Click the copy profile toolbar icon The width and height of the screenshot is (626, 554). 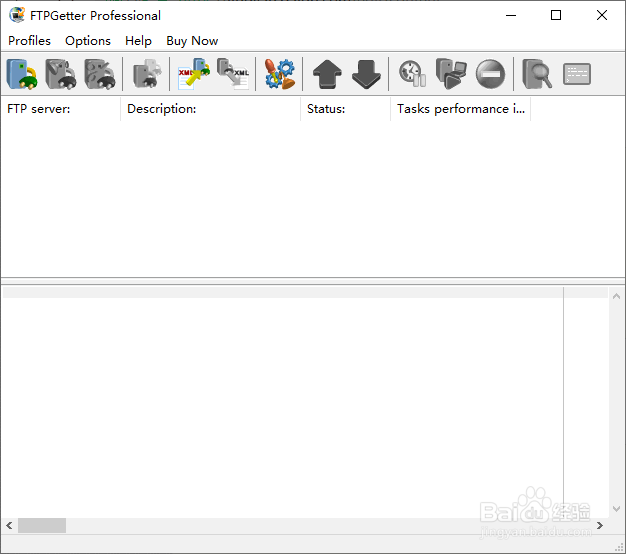click(x=147, y=74)
